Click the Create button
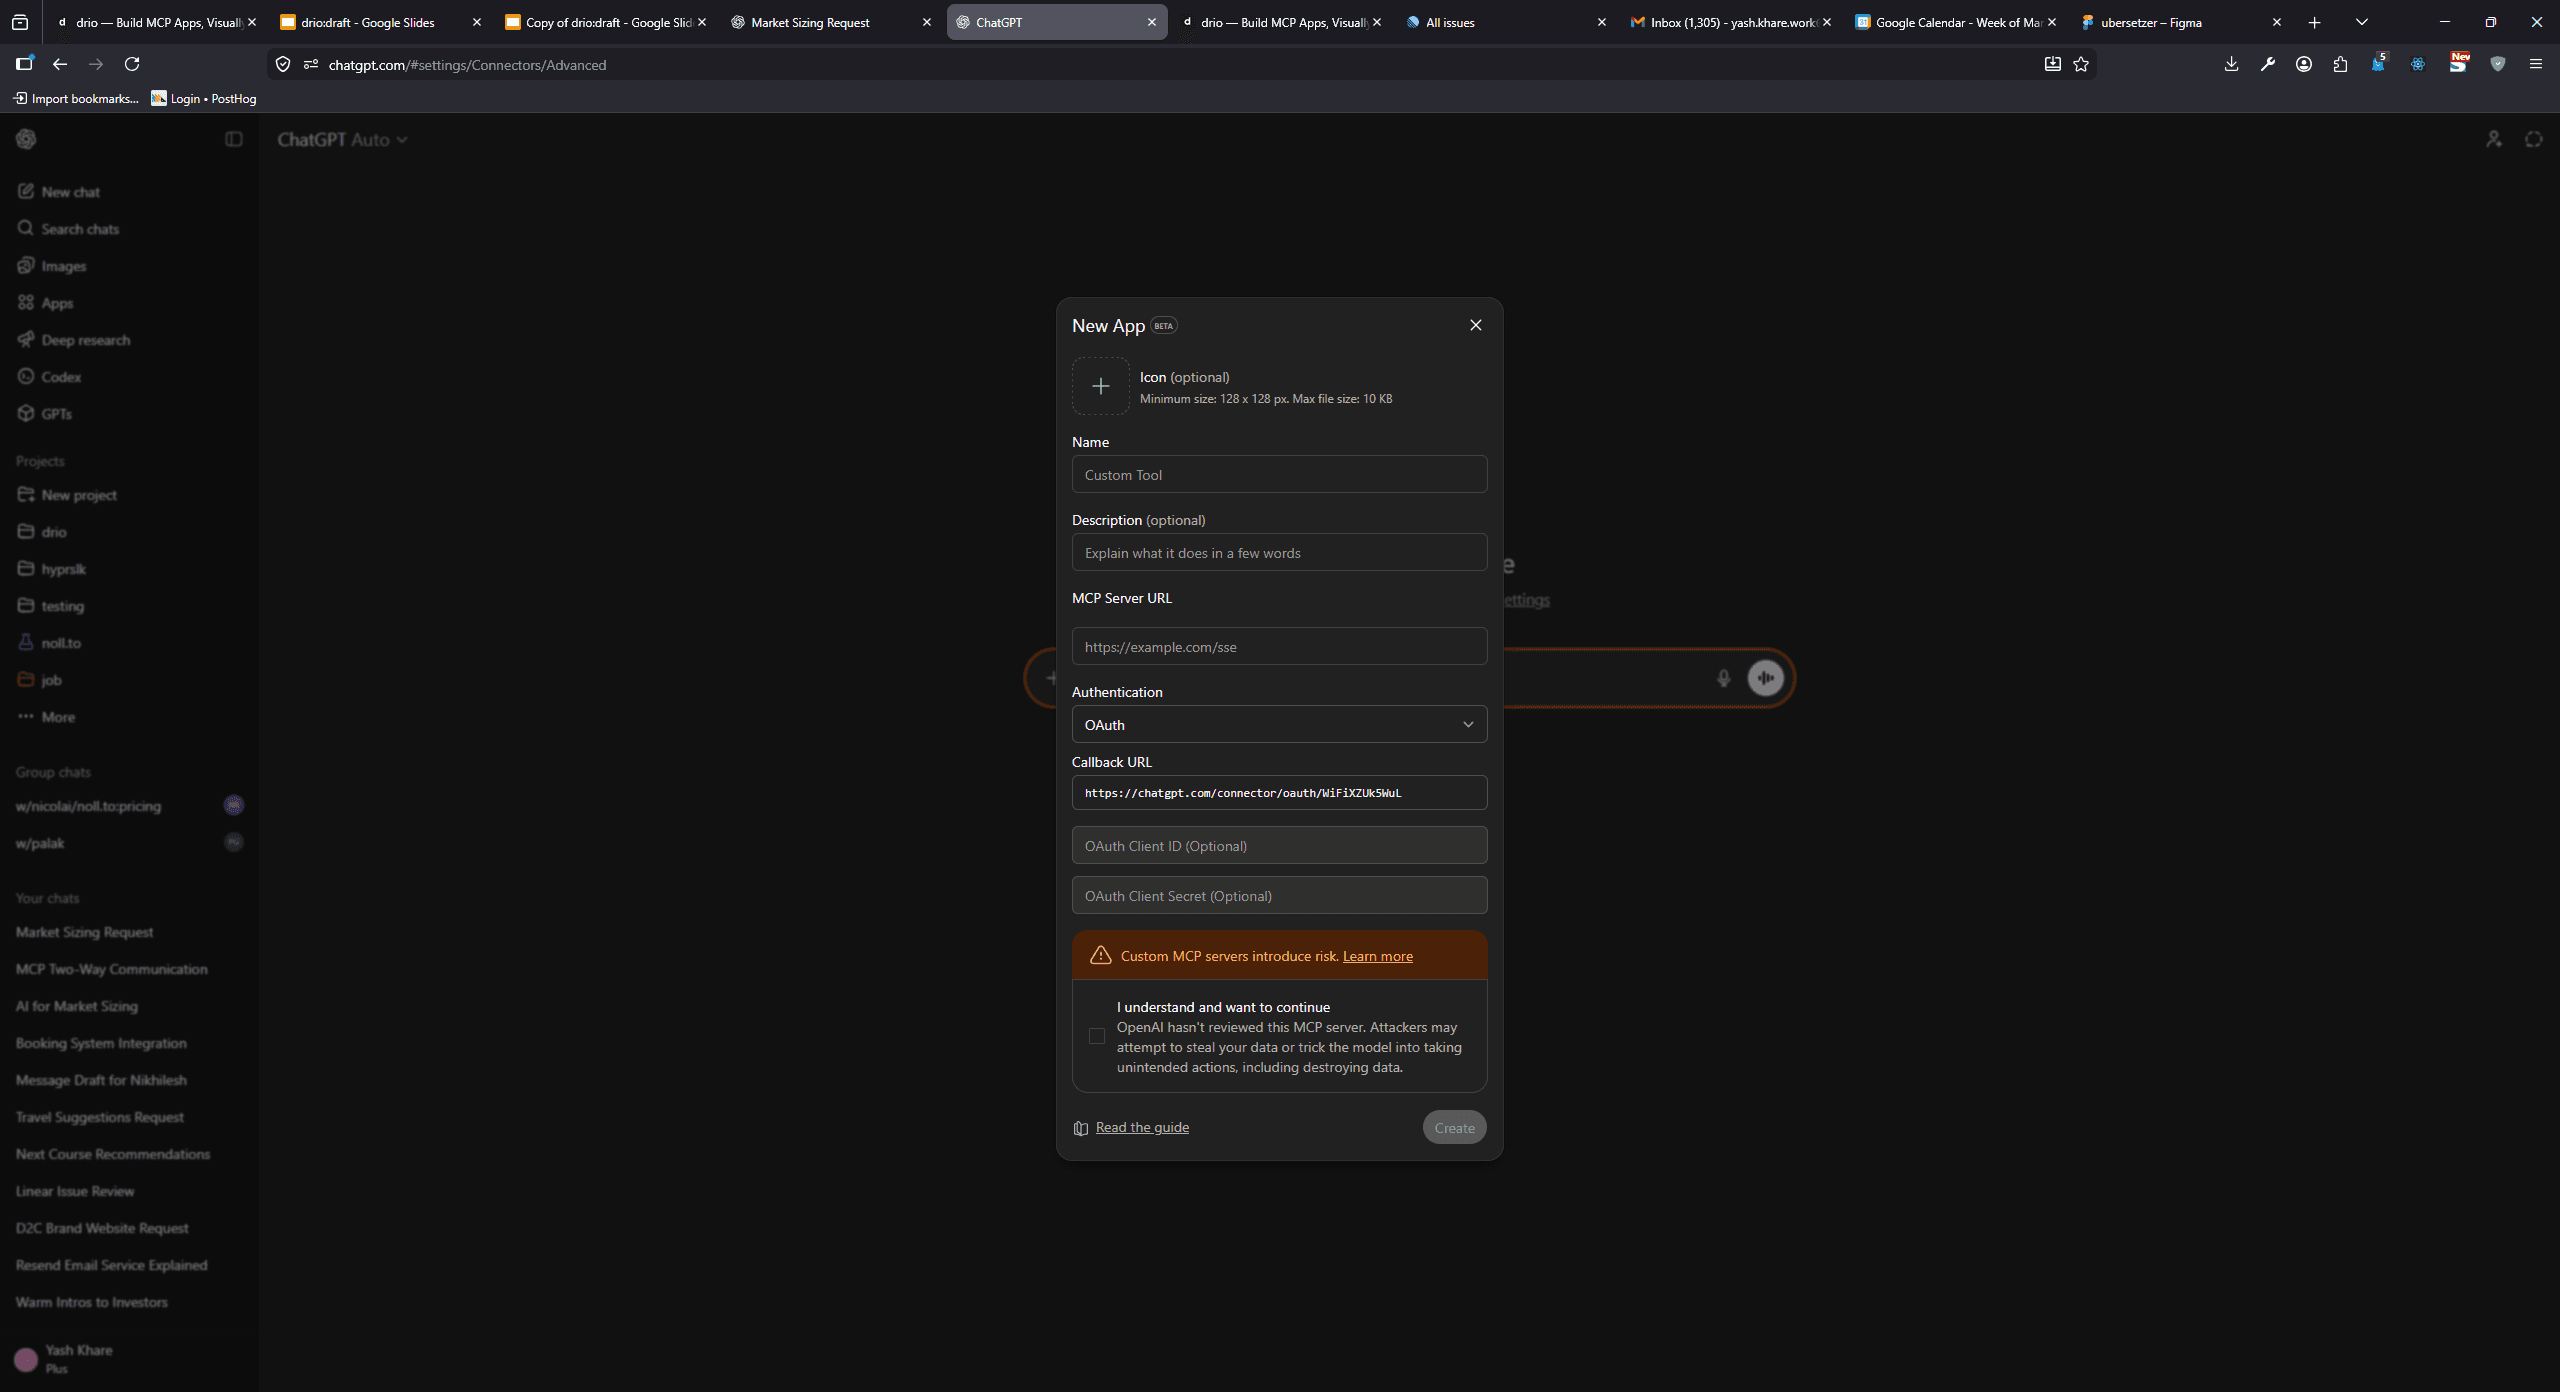Viewport: 2560px width, 1392px height. pos(1454,1127)
